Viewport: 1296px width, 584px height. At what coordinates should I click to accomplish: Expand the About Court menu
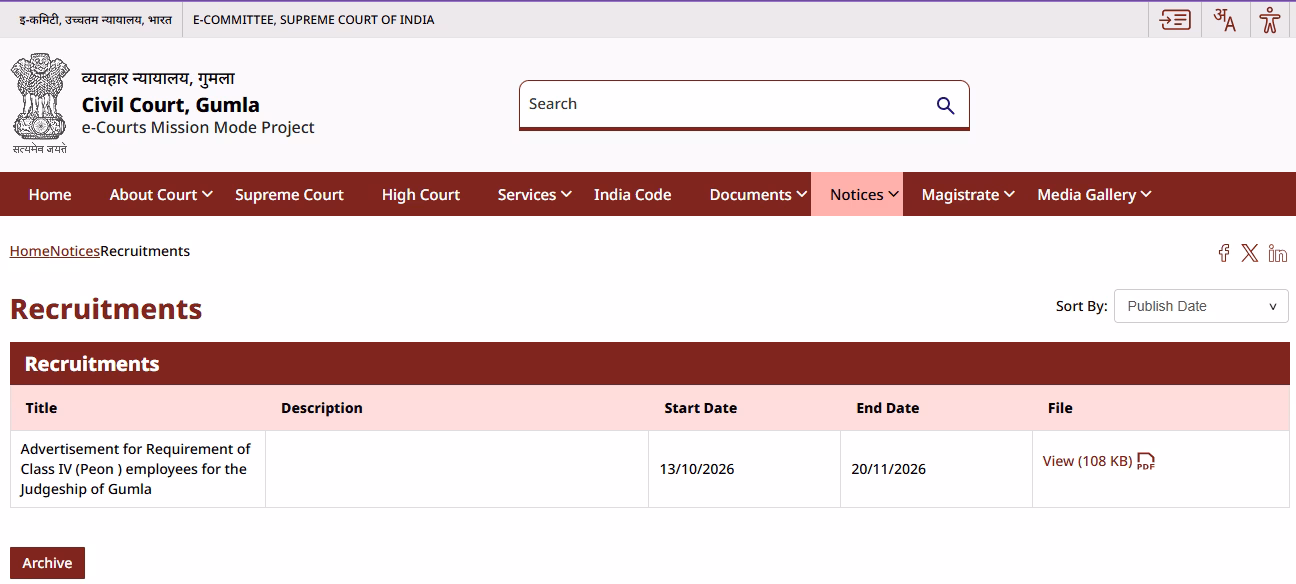tap(161, 194)
